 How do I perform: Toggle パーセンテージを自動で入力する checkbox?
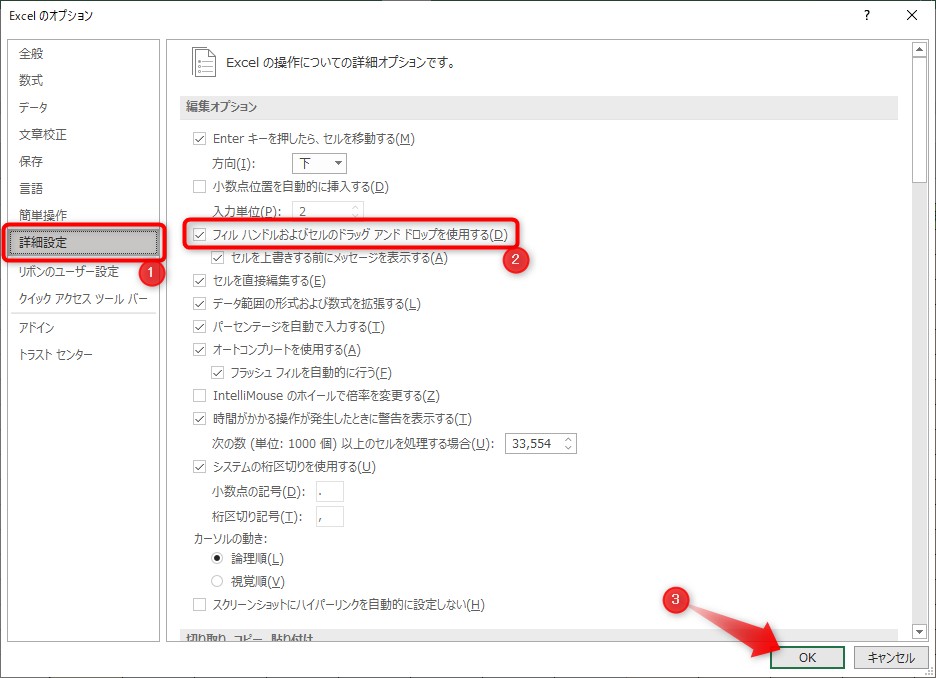pos(199,327)
